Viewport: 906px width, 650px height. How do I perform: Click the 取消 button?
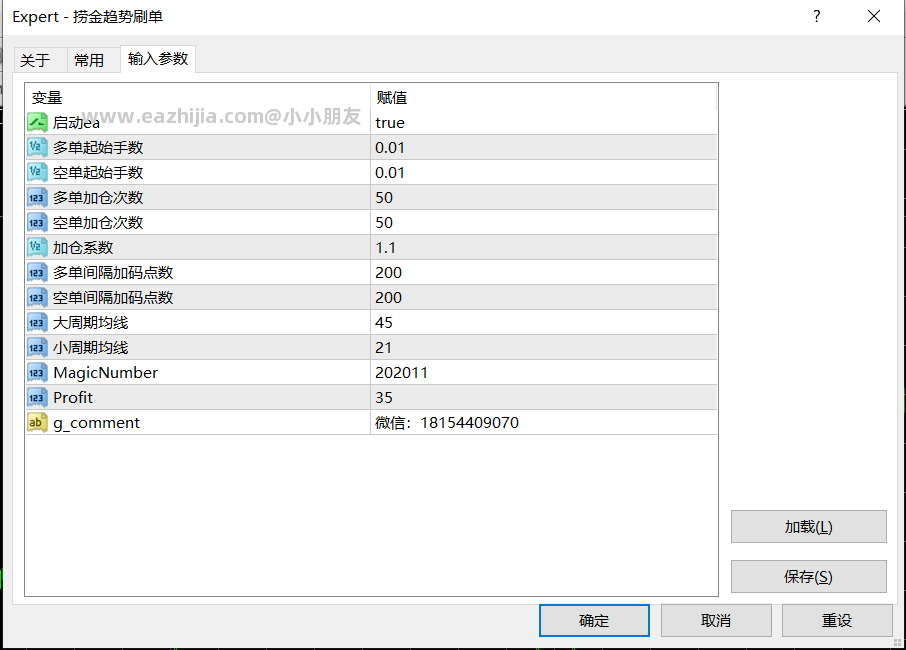tap(716, 621)
